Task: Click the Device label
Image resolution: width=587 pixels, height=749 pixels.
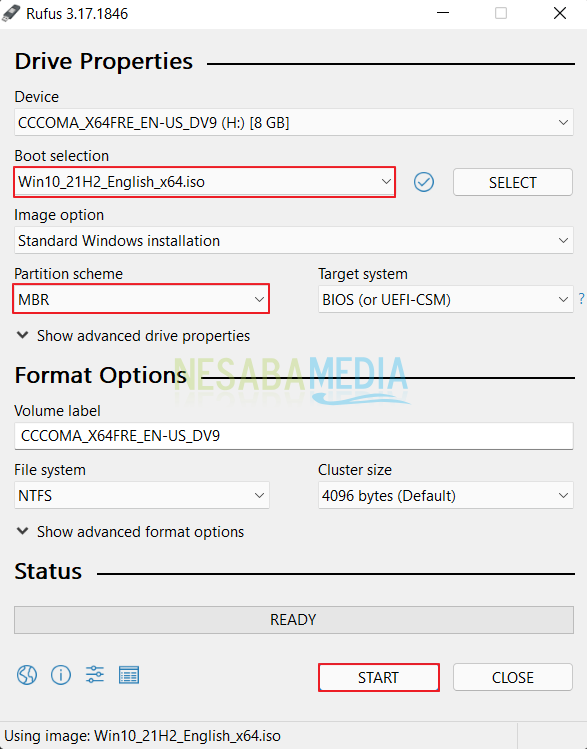Action: [37, 97]
